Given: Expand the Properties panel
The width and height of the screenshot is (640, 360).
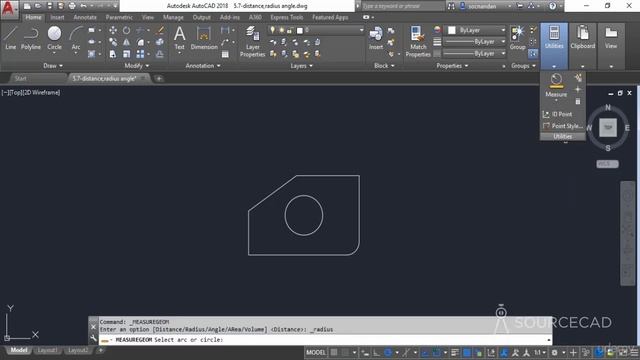Looking at the screenshot, I should coord(452,66).
